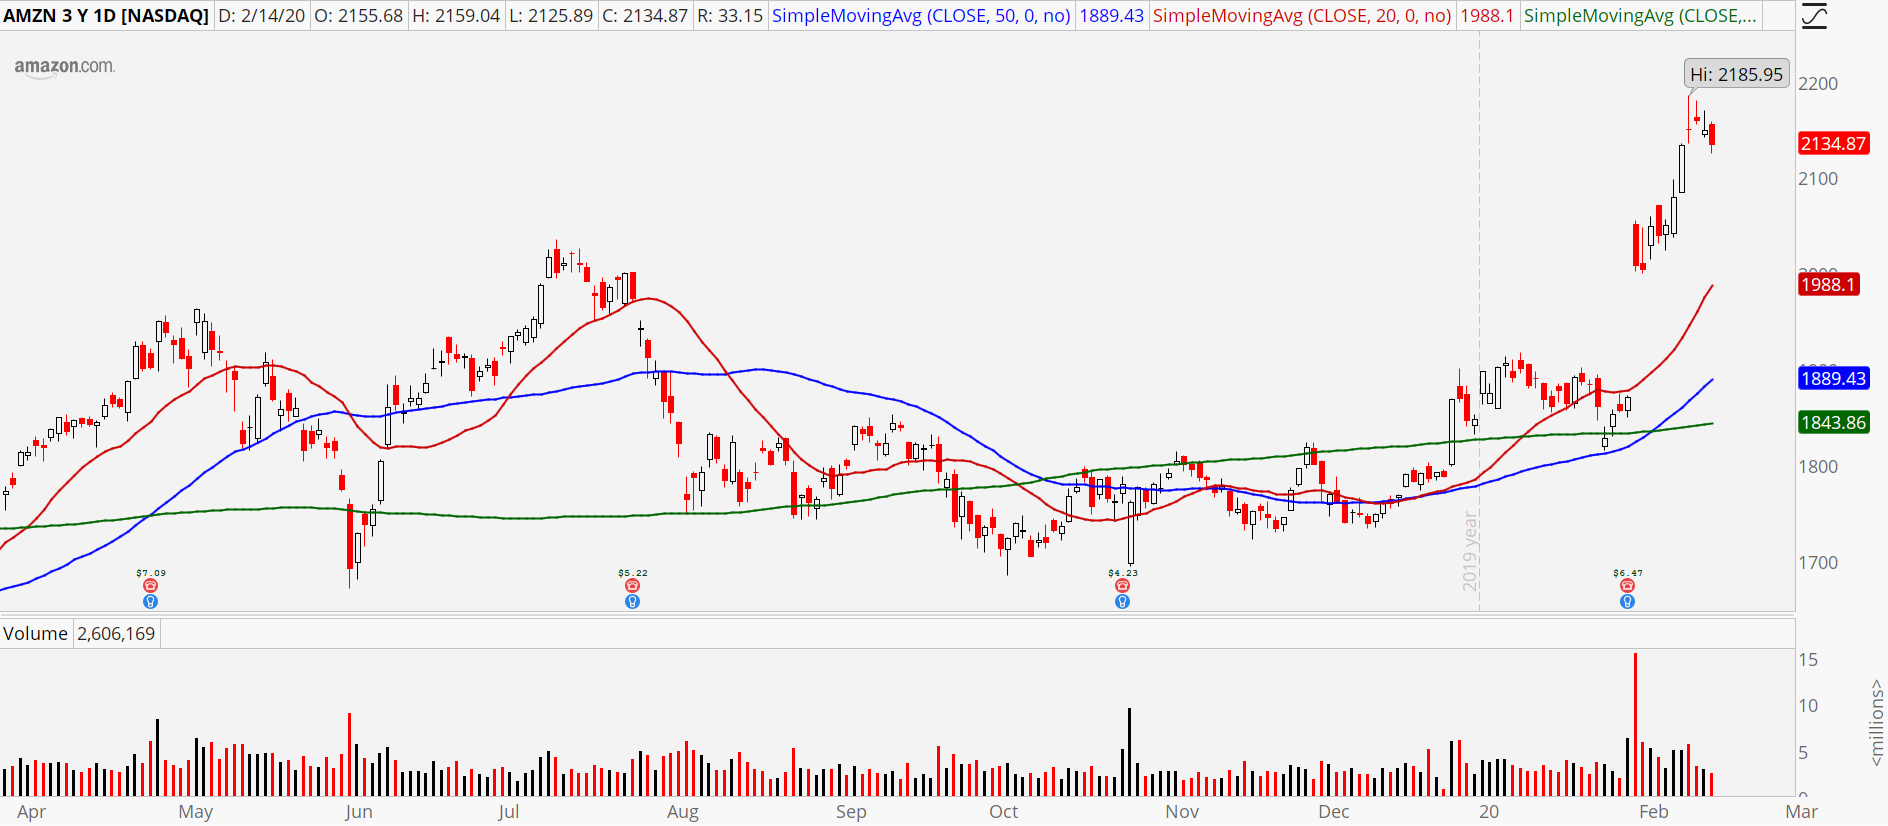Click the 10 label on volume axis
The image size is (1888, 826).
tap(1808, 706)
